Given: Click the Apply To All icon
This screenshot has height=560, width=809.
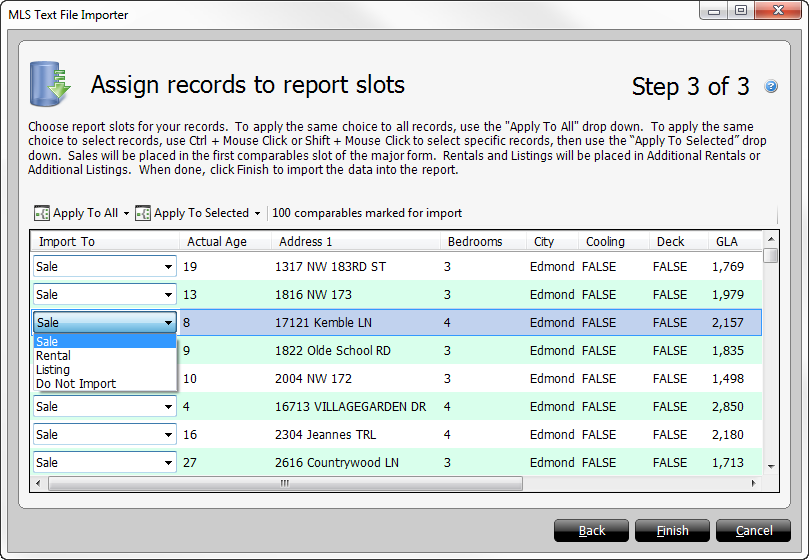Looking at the screenshot, I should (x=42, y=213).
